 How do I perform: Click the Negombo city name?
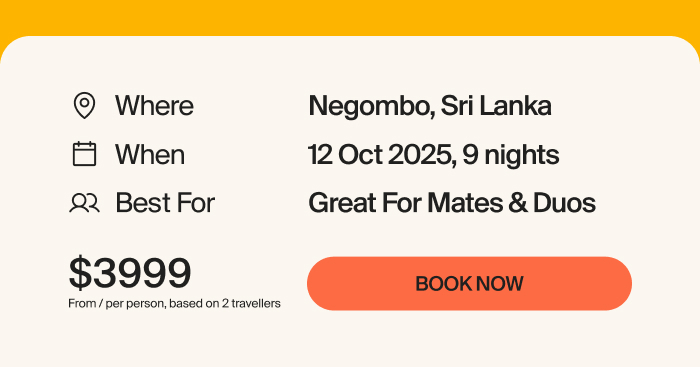371,106
